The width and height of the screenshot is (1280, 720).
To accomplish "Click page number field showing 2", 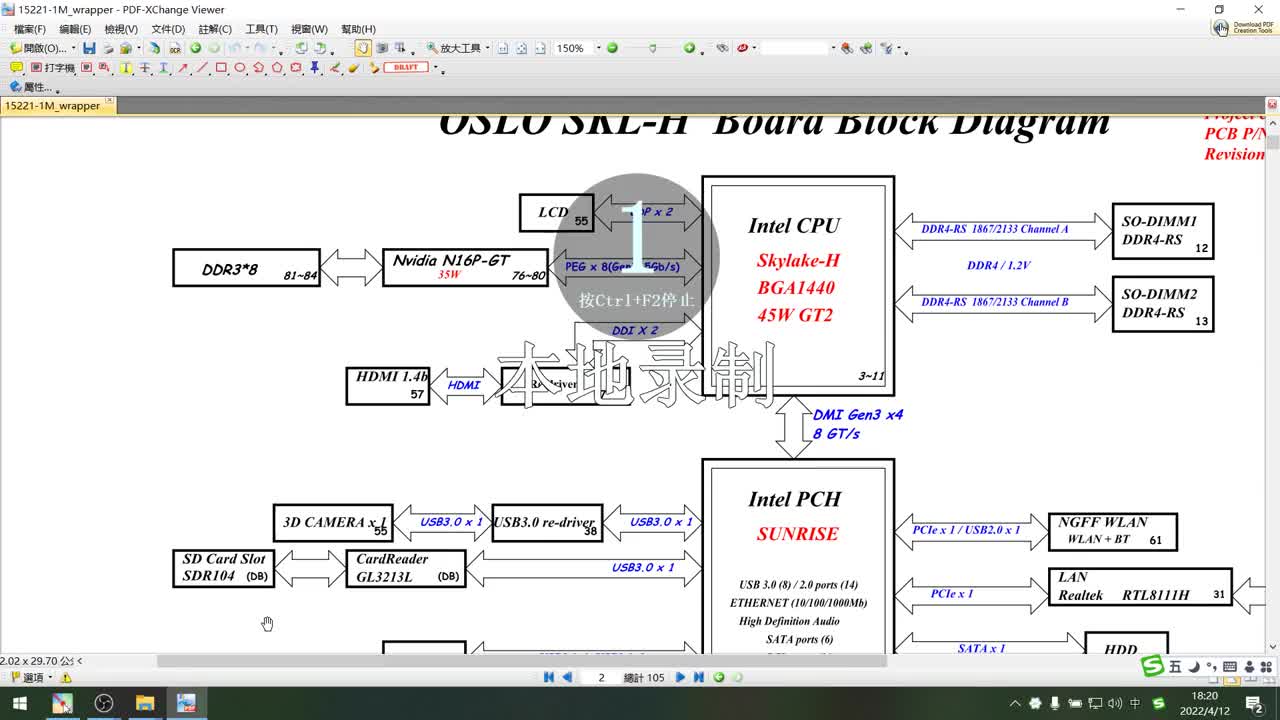I will tap(600, 677).
